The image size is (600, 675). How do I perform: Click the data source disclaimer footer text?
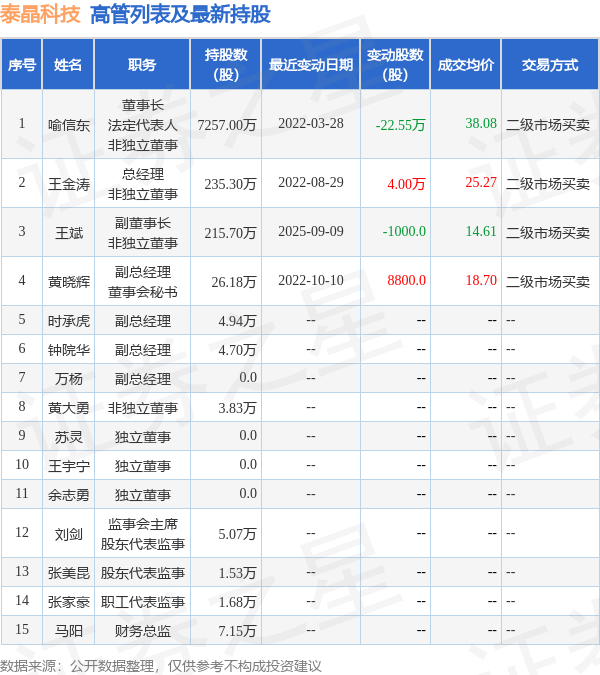point(161,666)
